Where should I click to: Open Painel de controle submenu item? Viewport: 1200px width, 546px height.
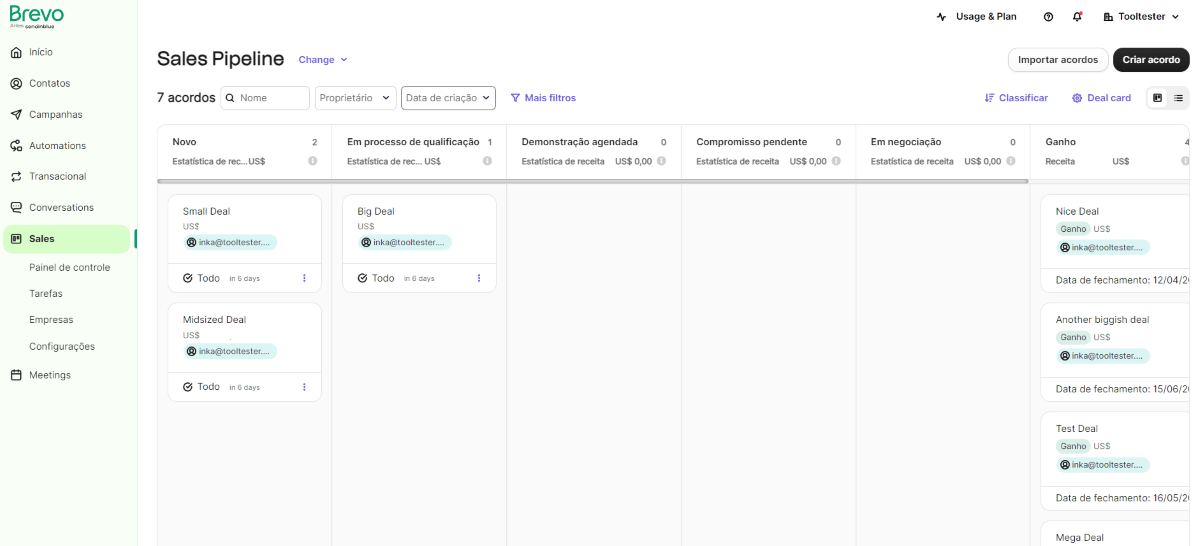tap(69, 267)
